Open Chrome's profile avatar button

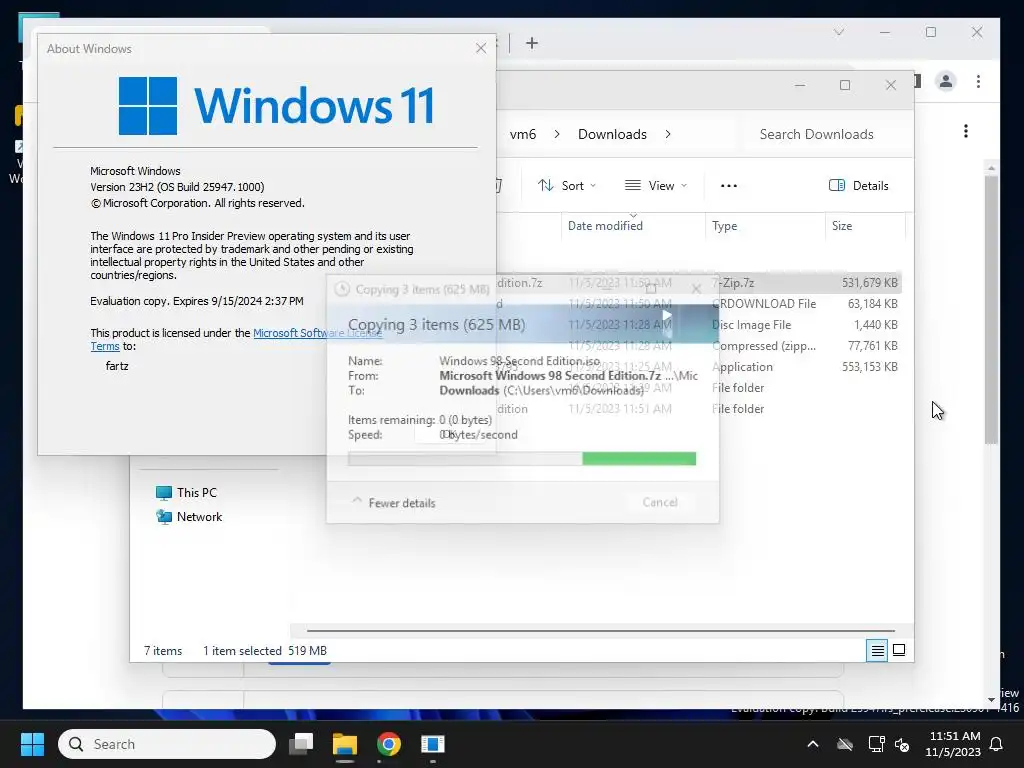[x=946, y=81]
